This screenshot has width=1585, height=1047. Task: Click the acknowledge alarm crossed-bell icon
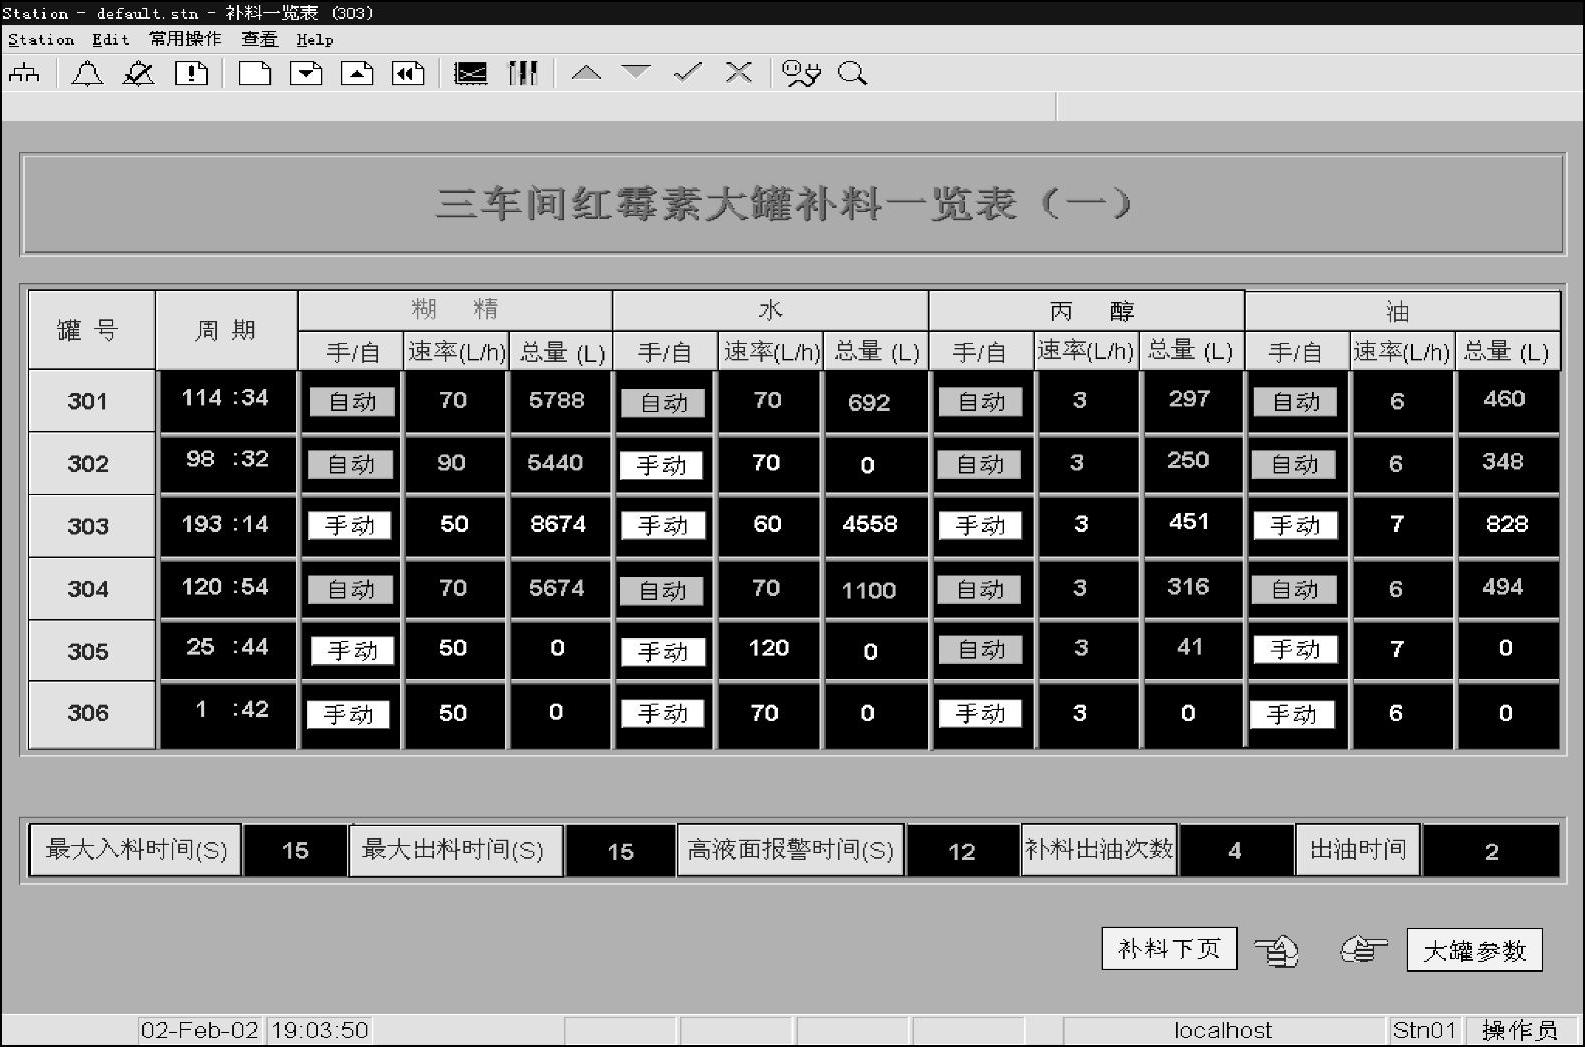point(138,73)
